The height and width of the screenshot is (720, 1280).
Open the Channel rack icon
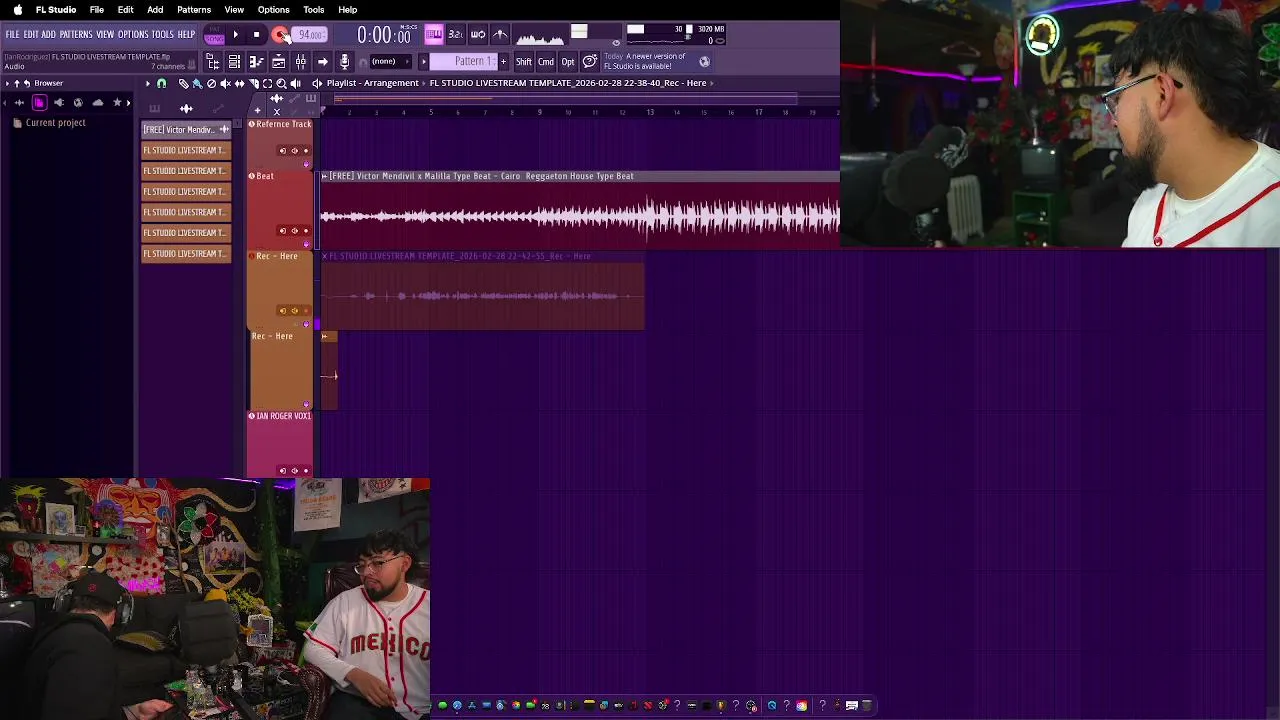click(234, 62)
